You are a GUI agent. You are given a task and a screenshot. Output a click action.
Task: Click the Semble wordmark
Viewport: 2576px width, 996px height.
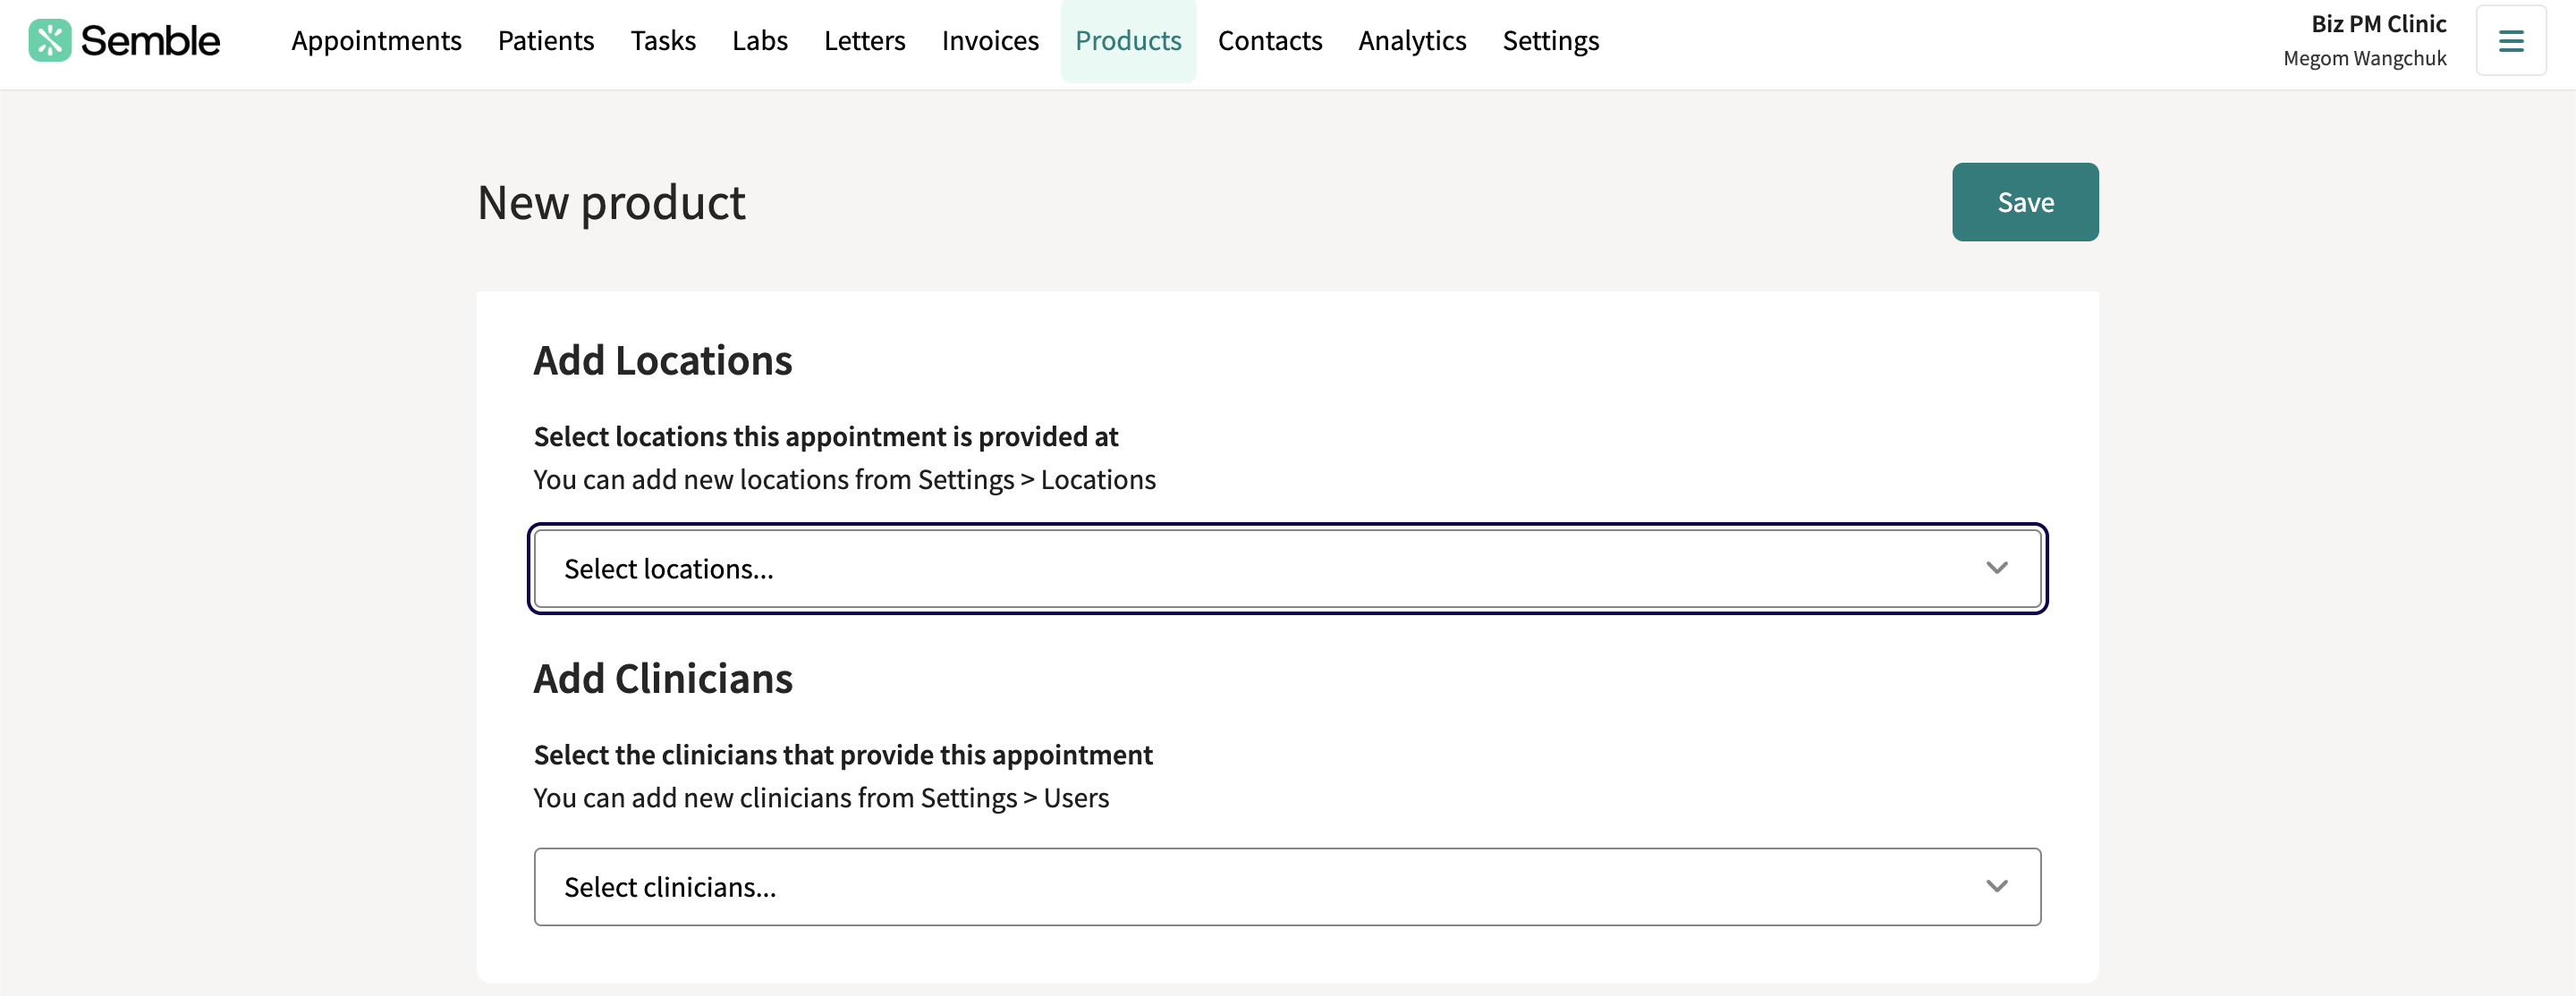tap(150, 40)
